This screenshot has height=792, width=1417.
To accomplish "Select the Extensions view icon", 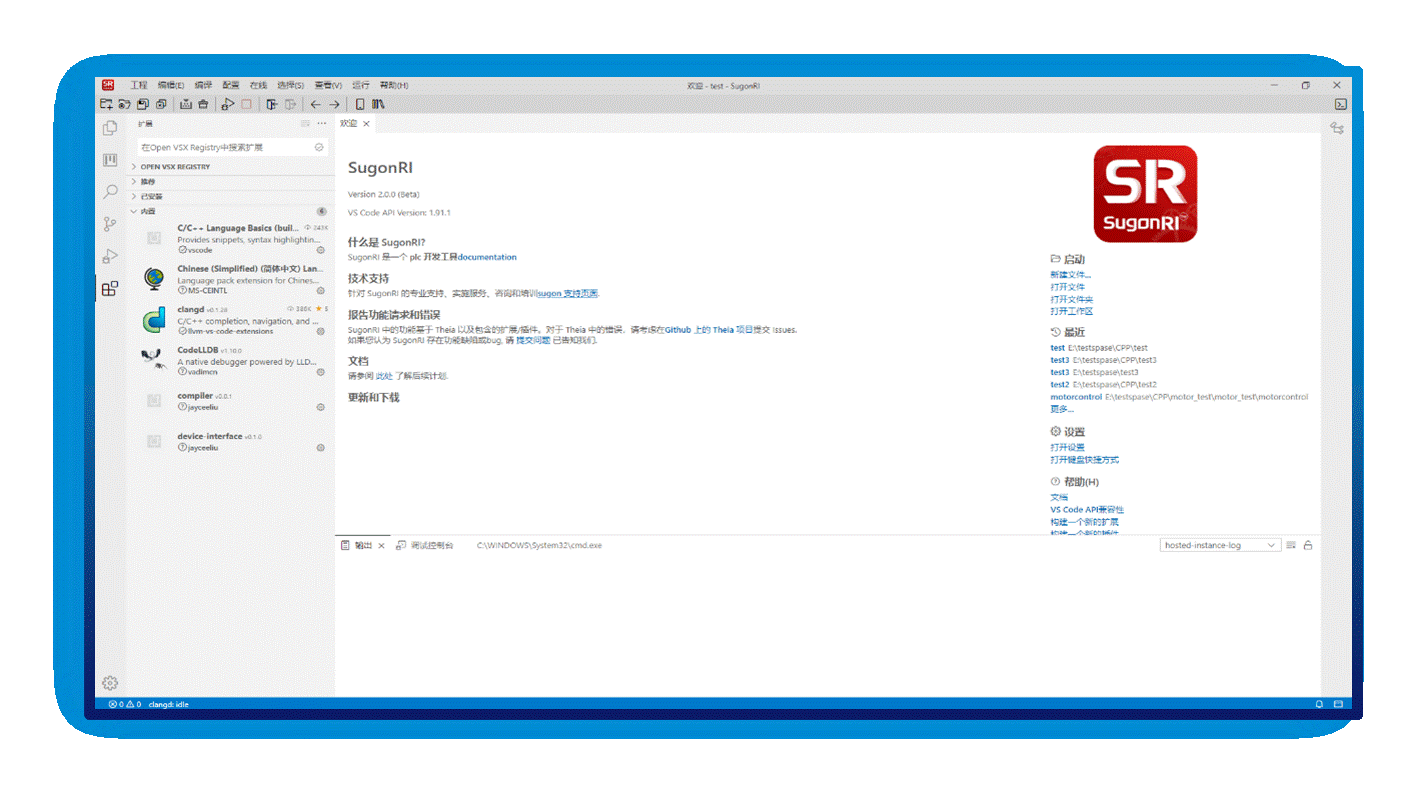I will [x=110, y=289].
